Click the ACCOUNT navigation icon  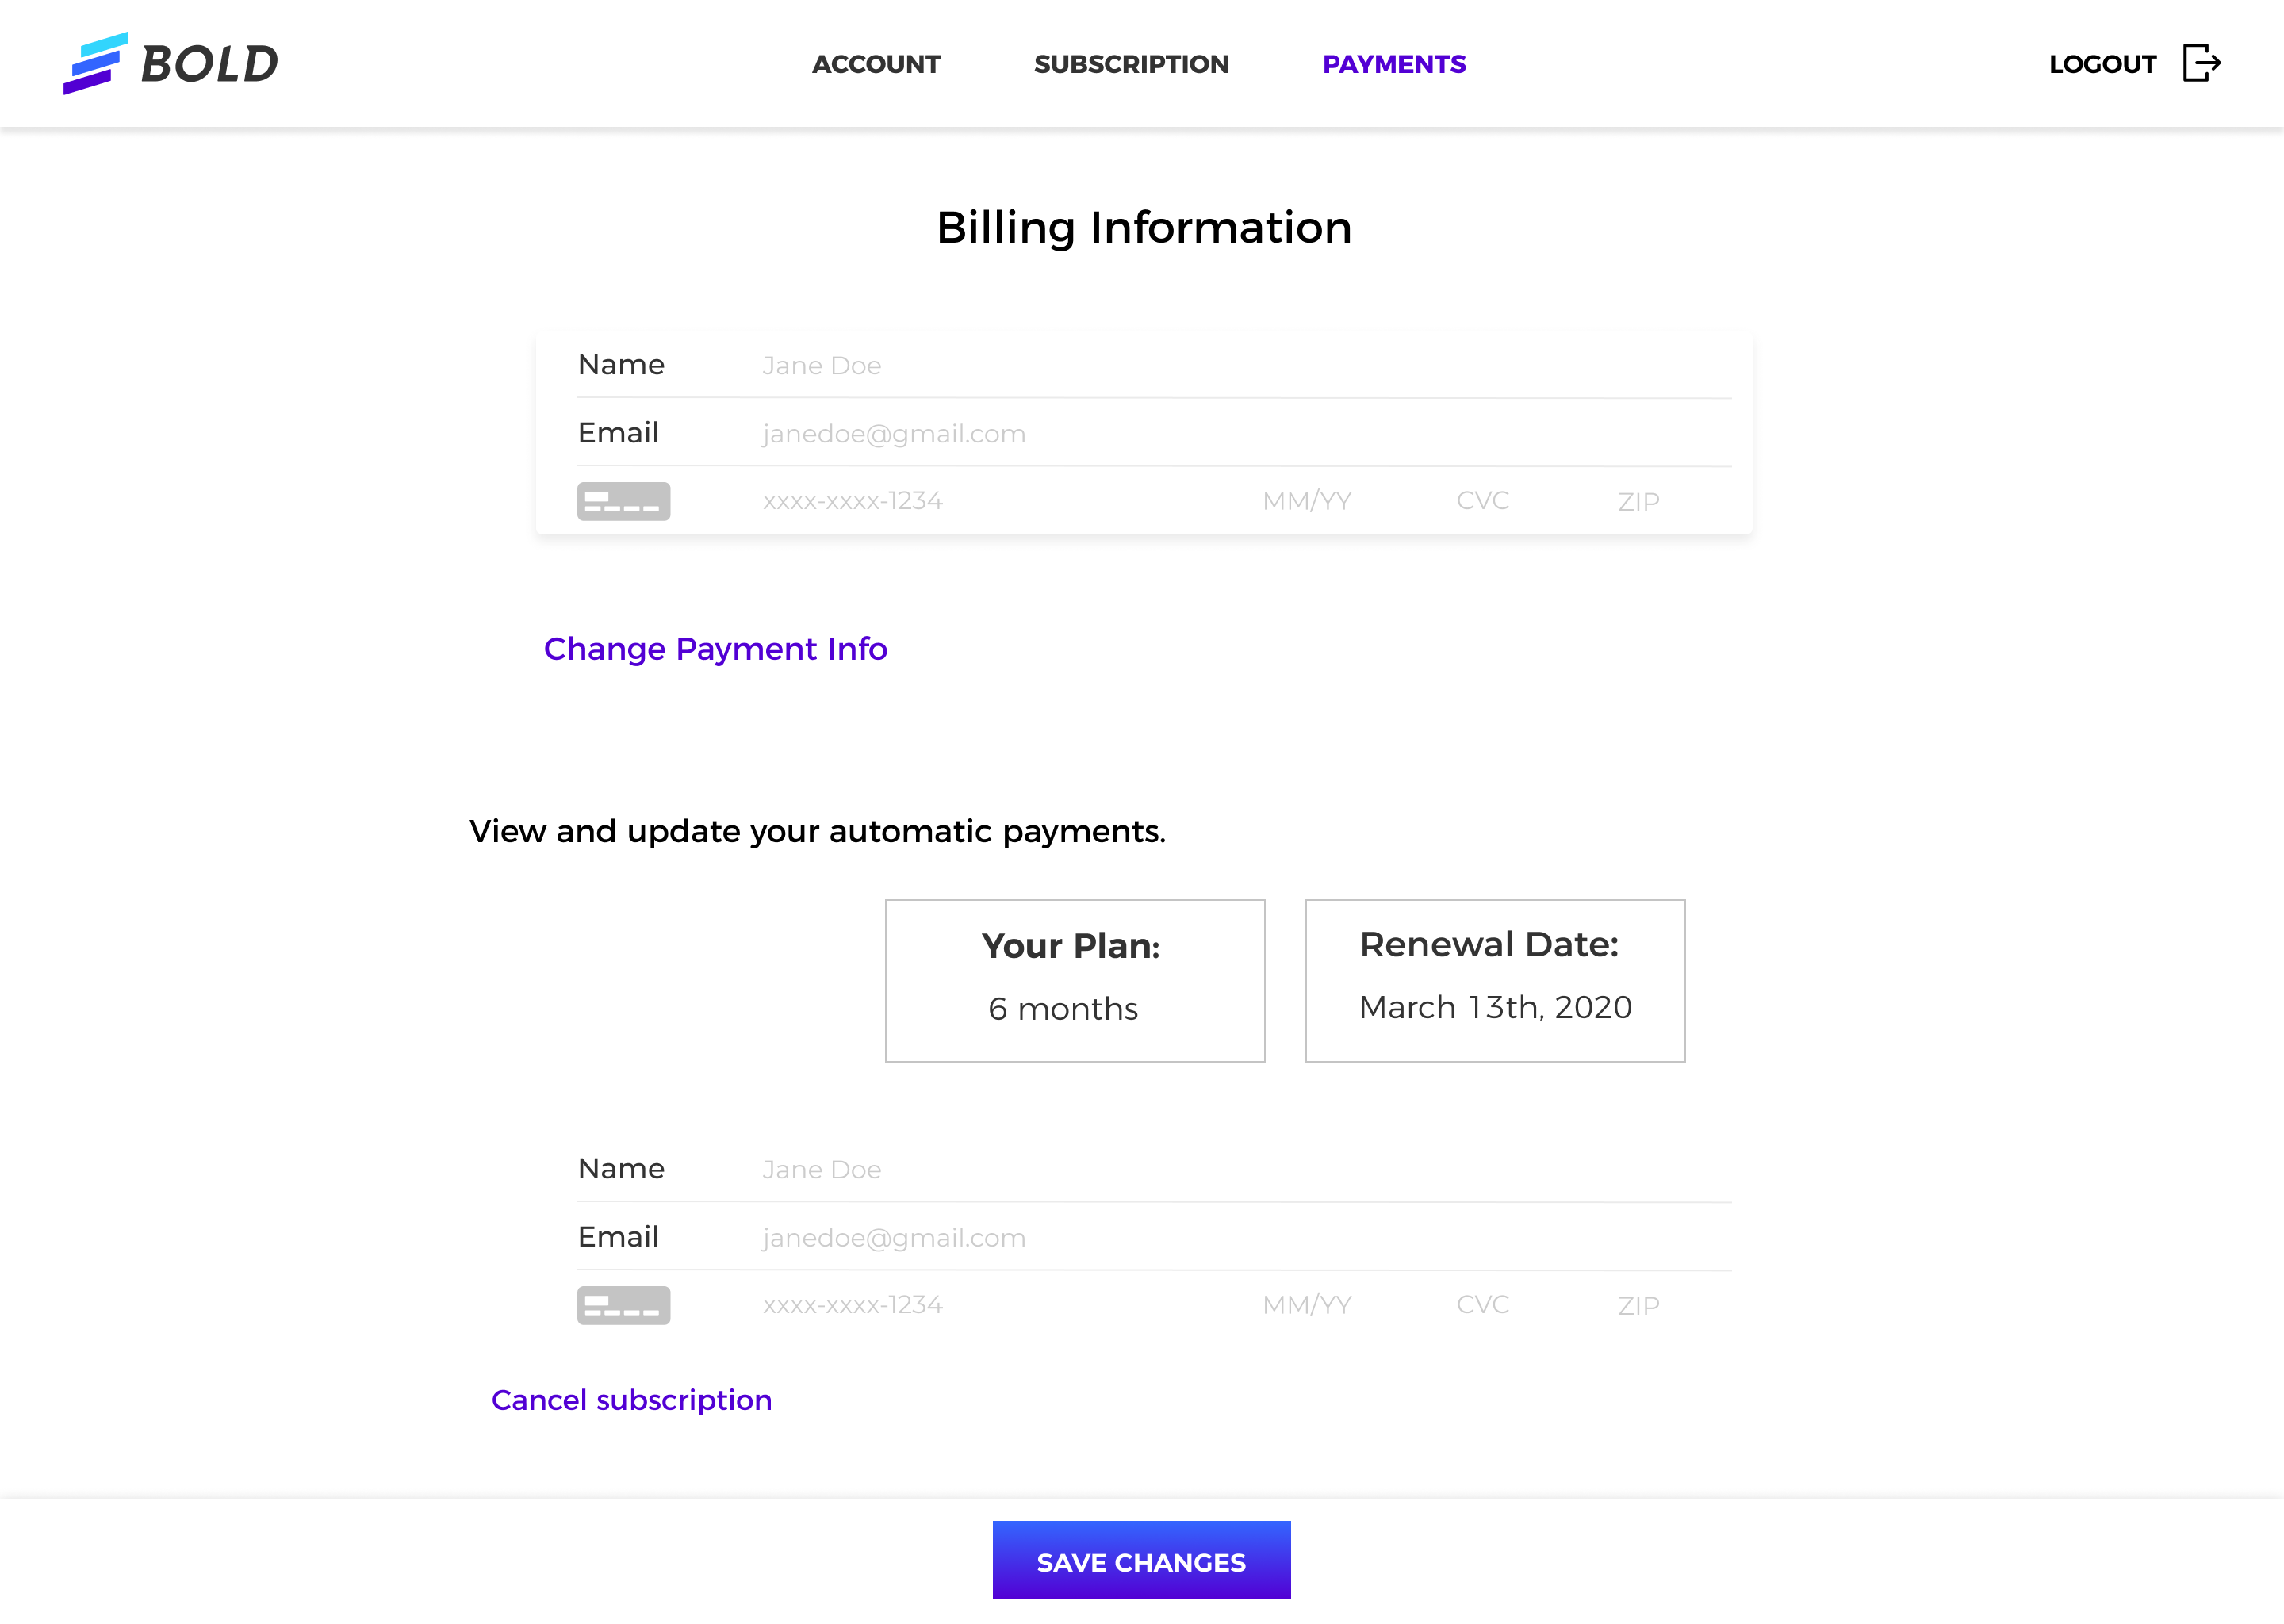(x=875, y=63)
